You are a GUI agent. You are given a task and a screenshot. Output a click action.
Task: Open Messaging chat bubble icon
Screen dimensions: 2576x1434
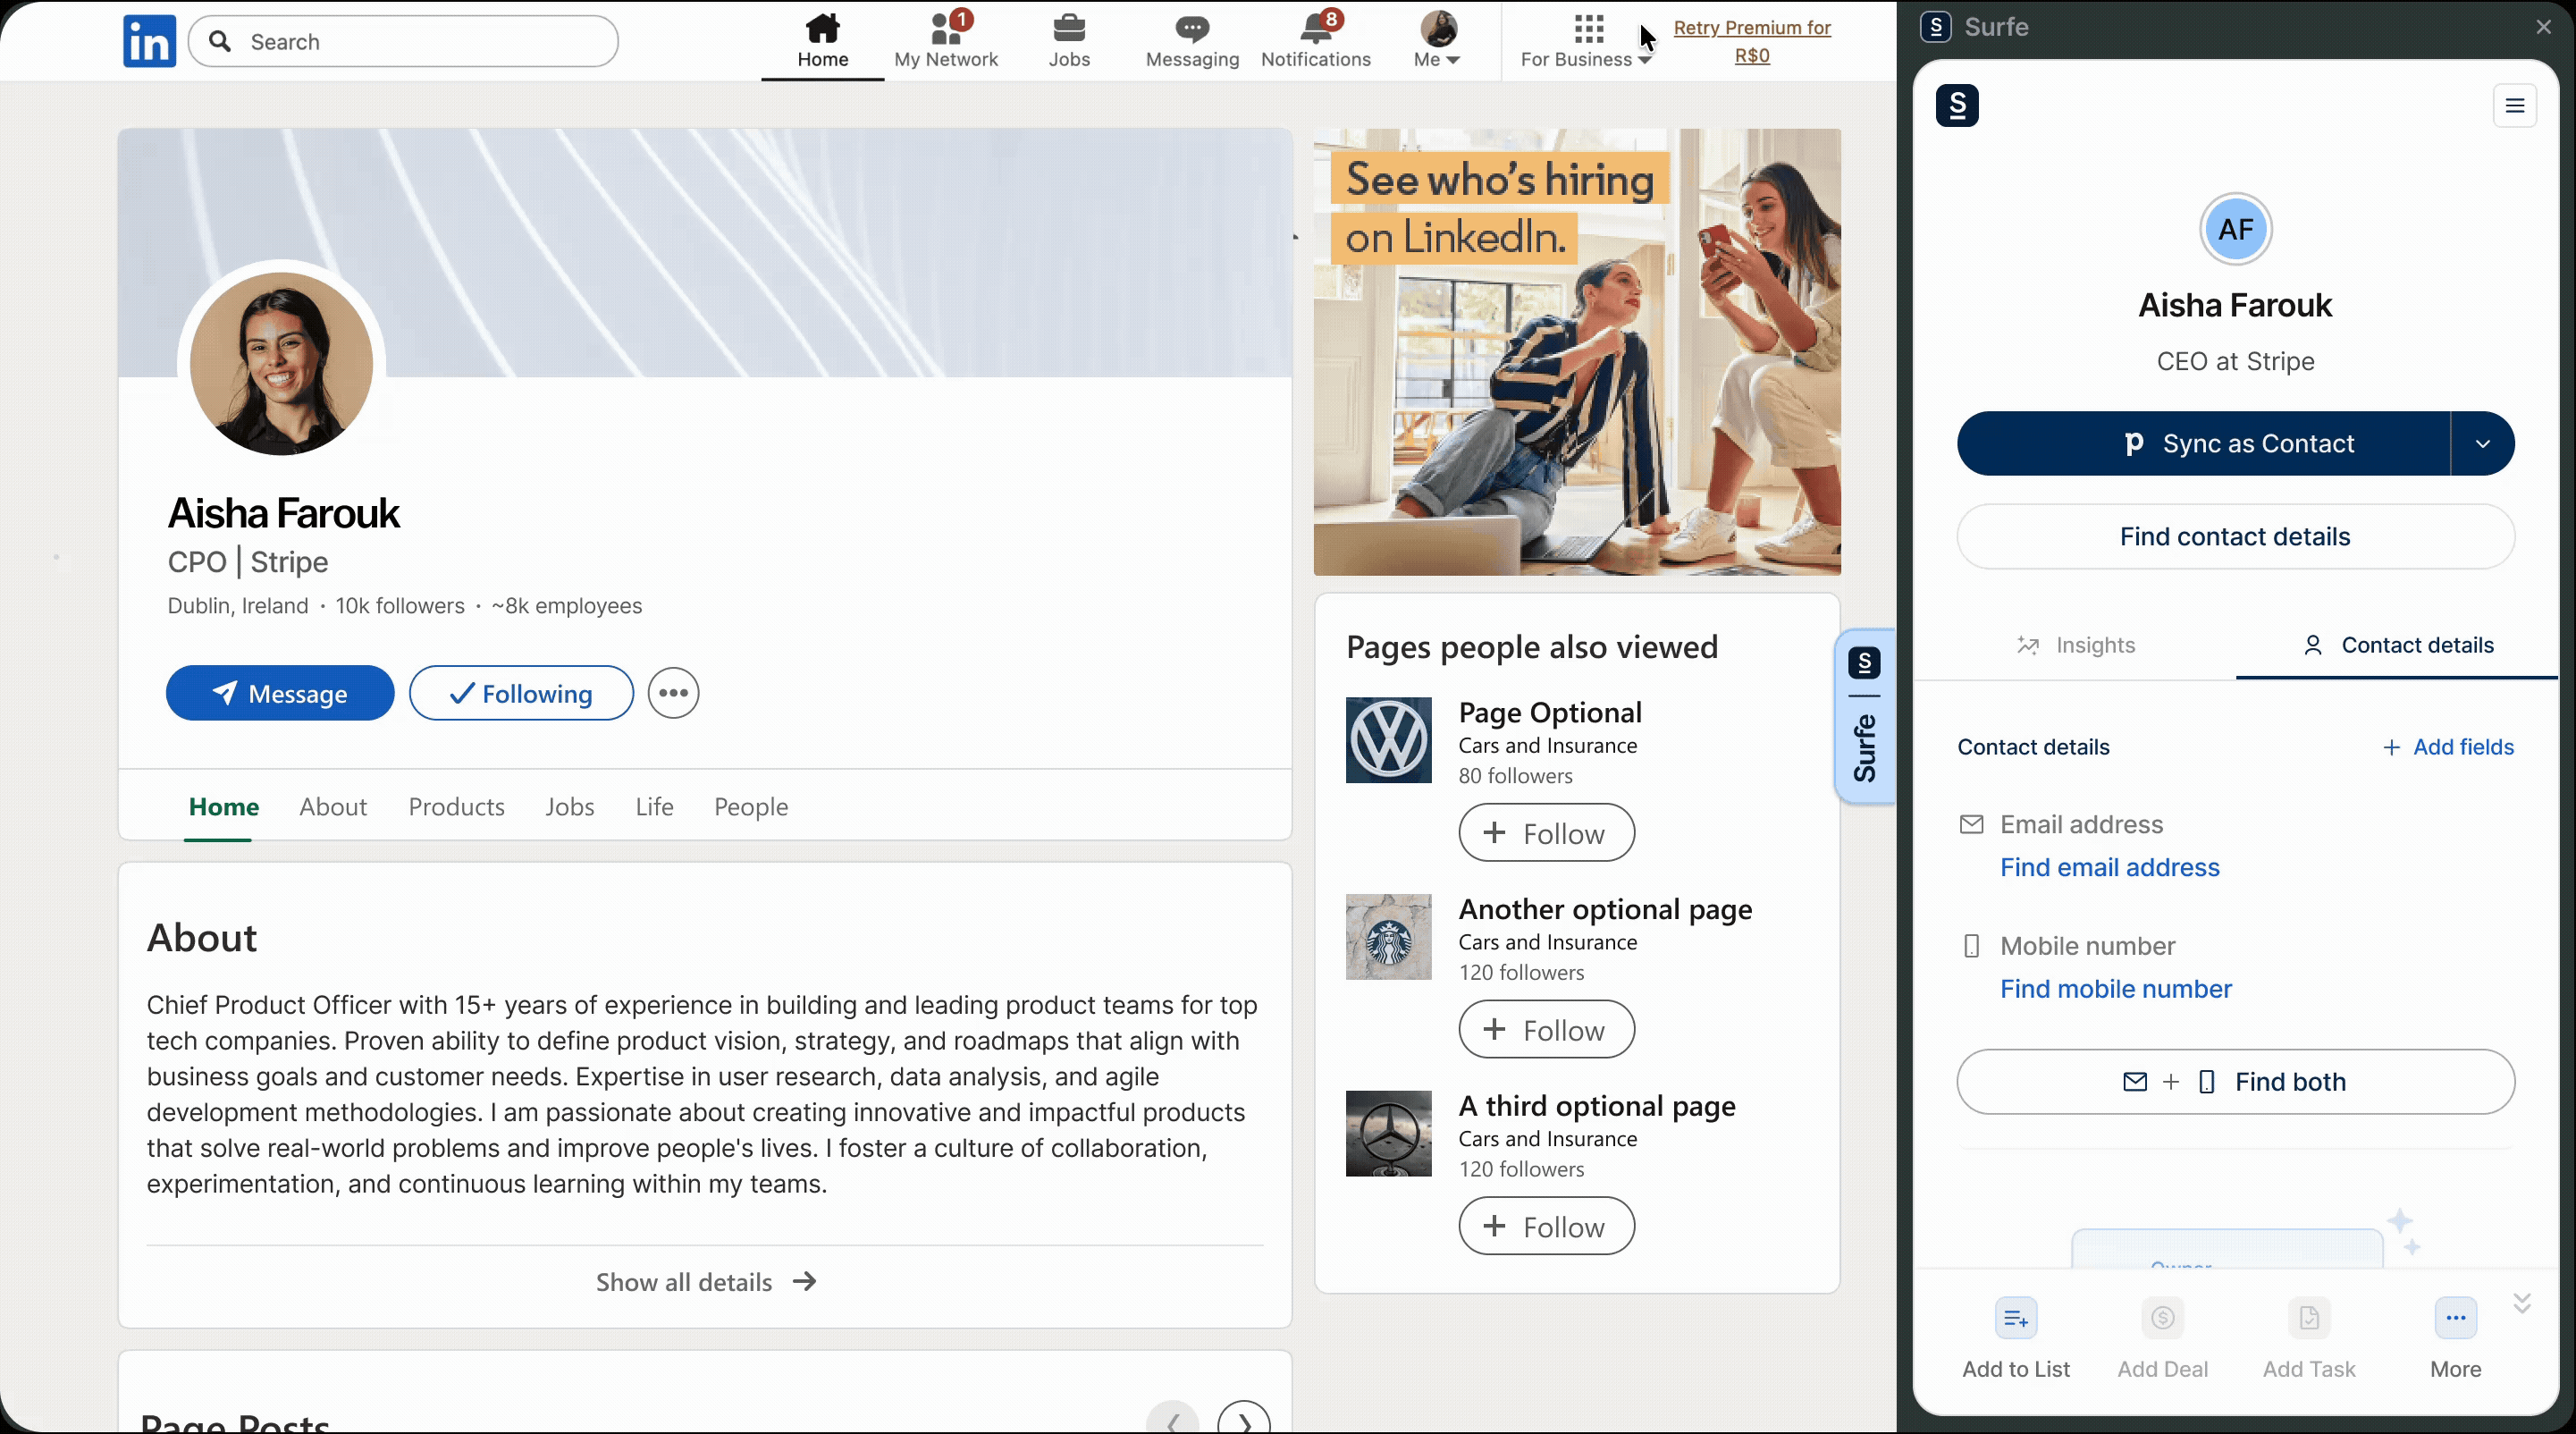pos(1192,41)
